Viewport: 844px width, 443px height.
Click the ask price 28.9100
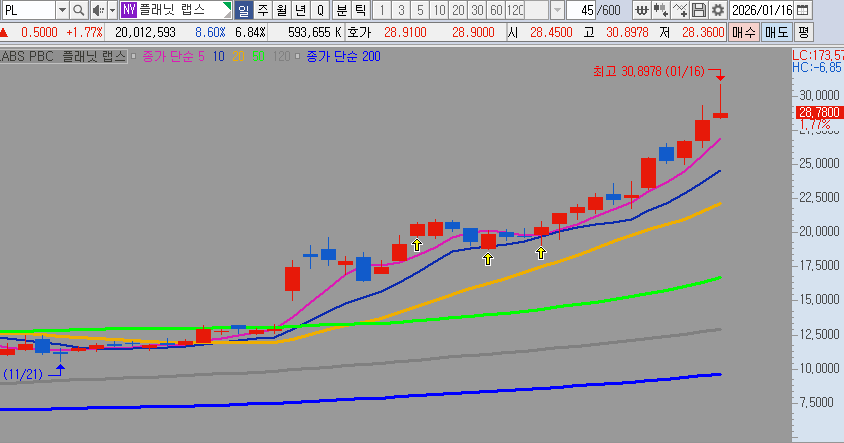point(405,32)
